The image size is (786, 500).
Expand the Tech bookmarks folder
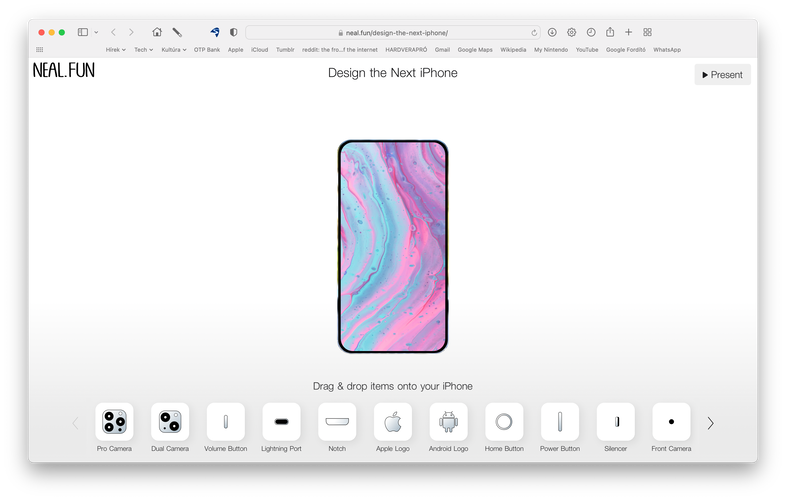point(143,50)
